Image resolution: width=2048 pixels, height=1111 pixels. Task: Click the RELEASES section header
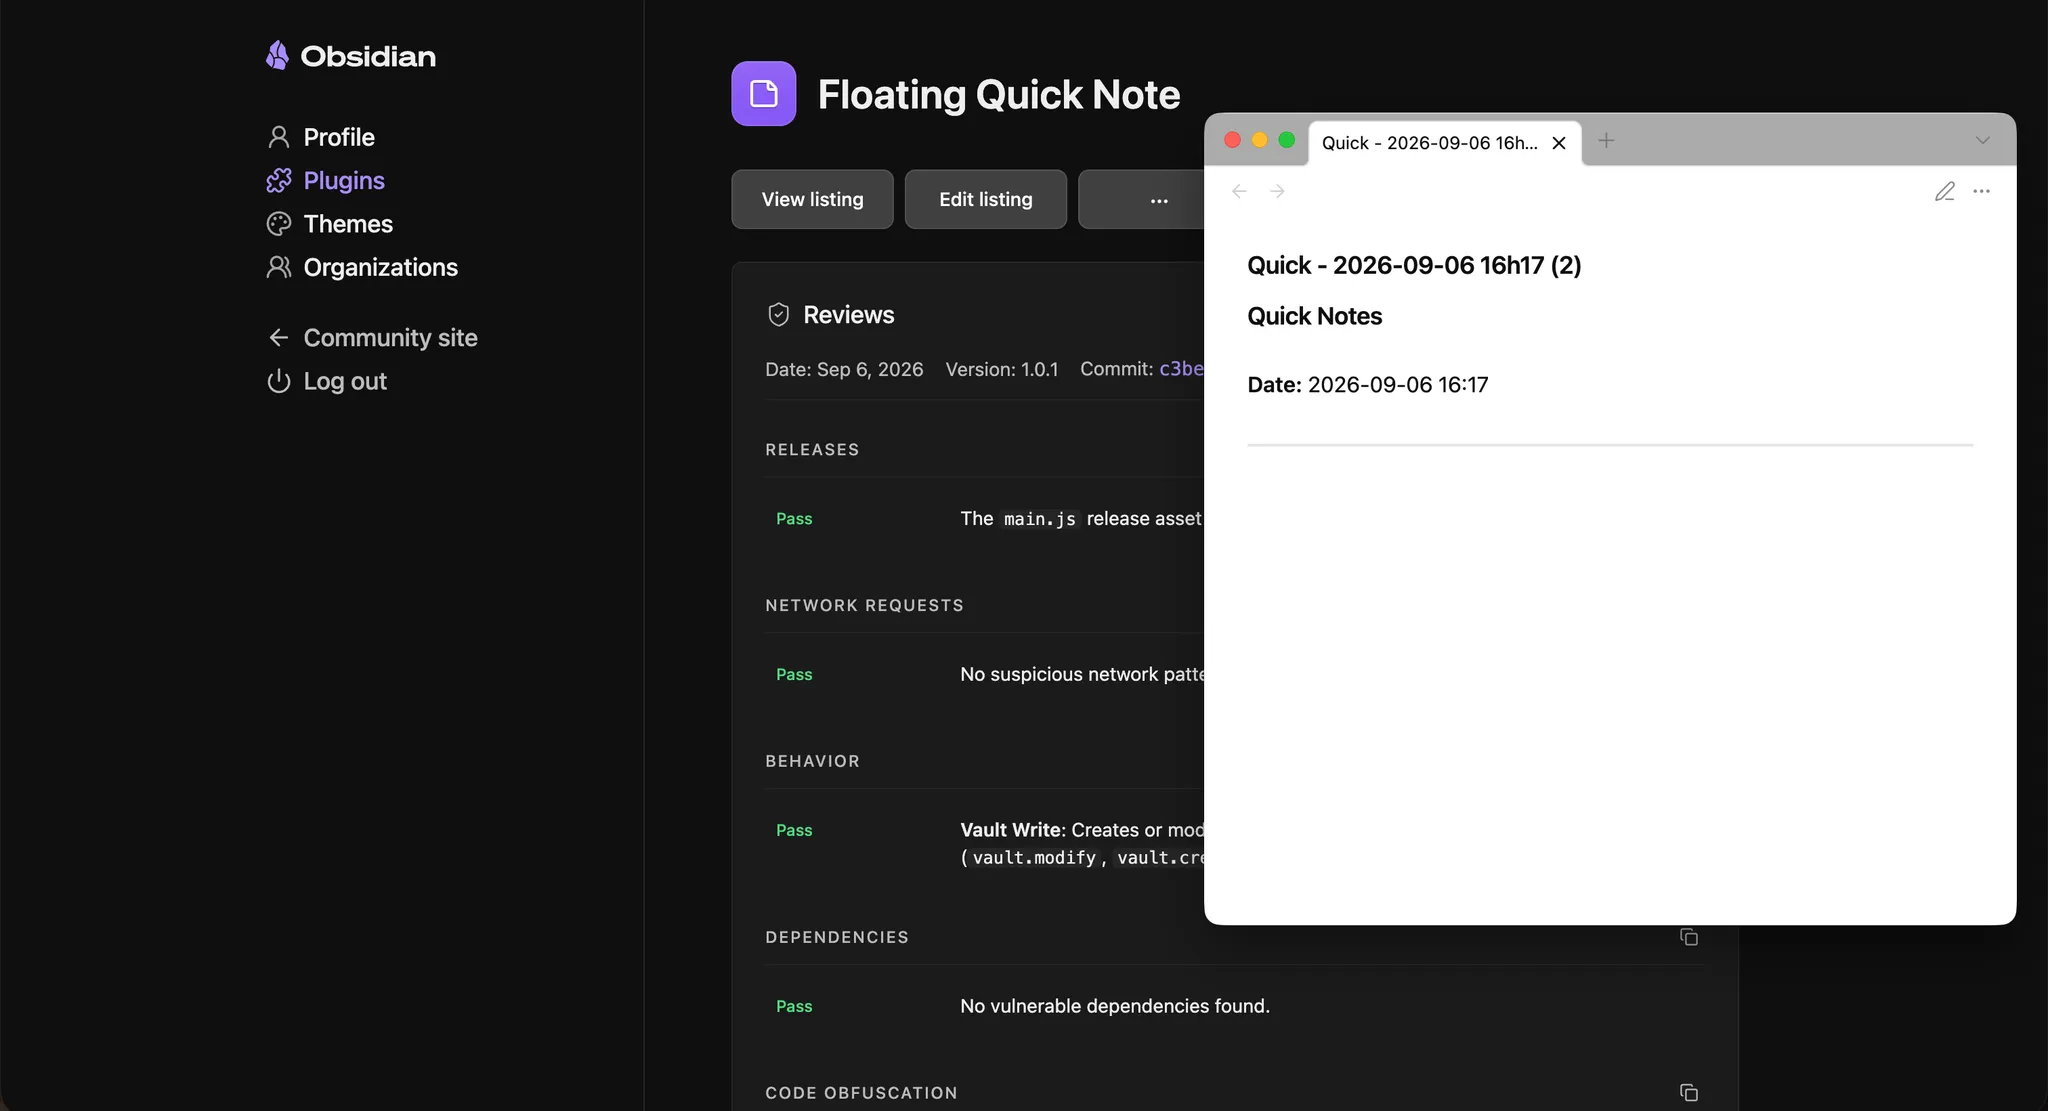[x=812, y=450]
